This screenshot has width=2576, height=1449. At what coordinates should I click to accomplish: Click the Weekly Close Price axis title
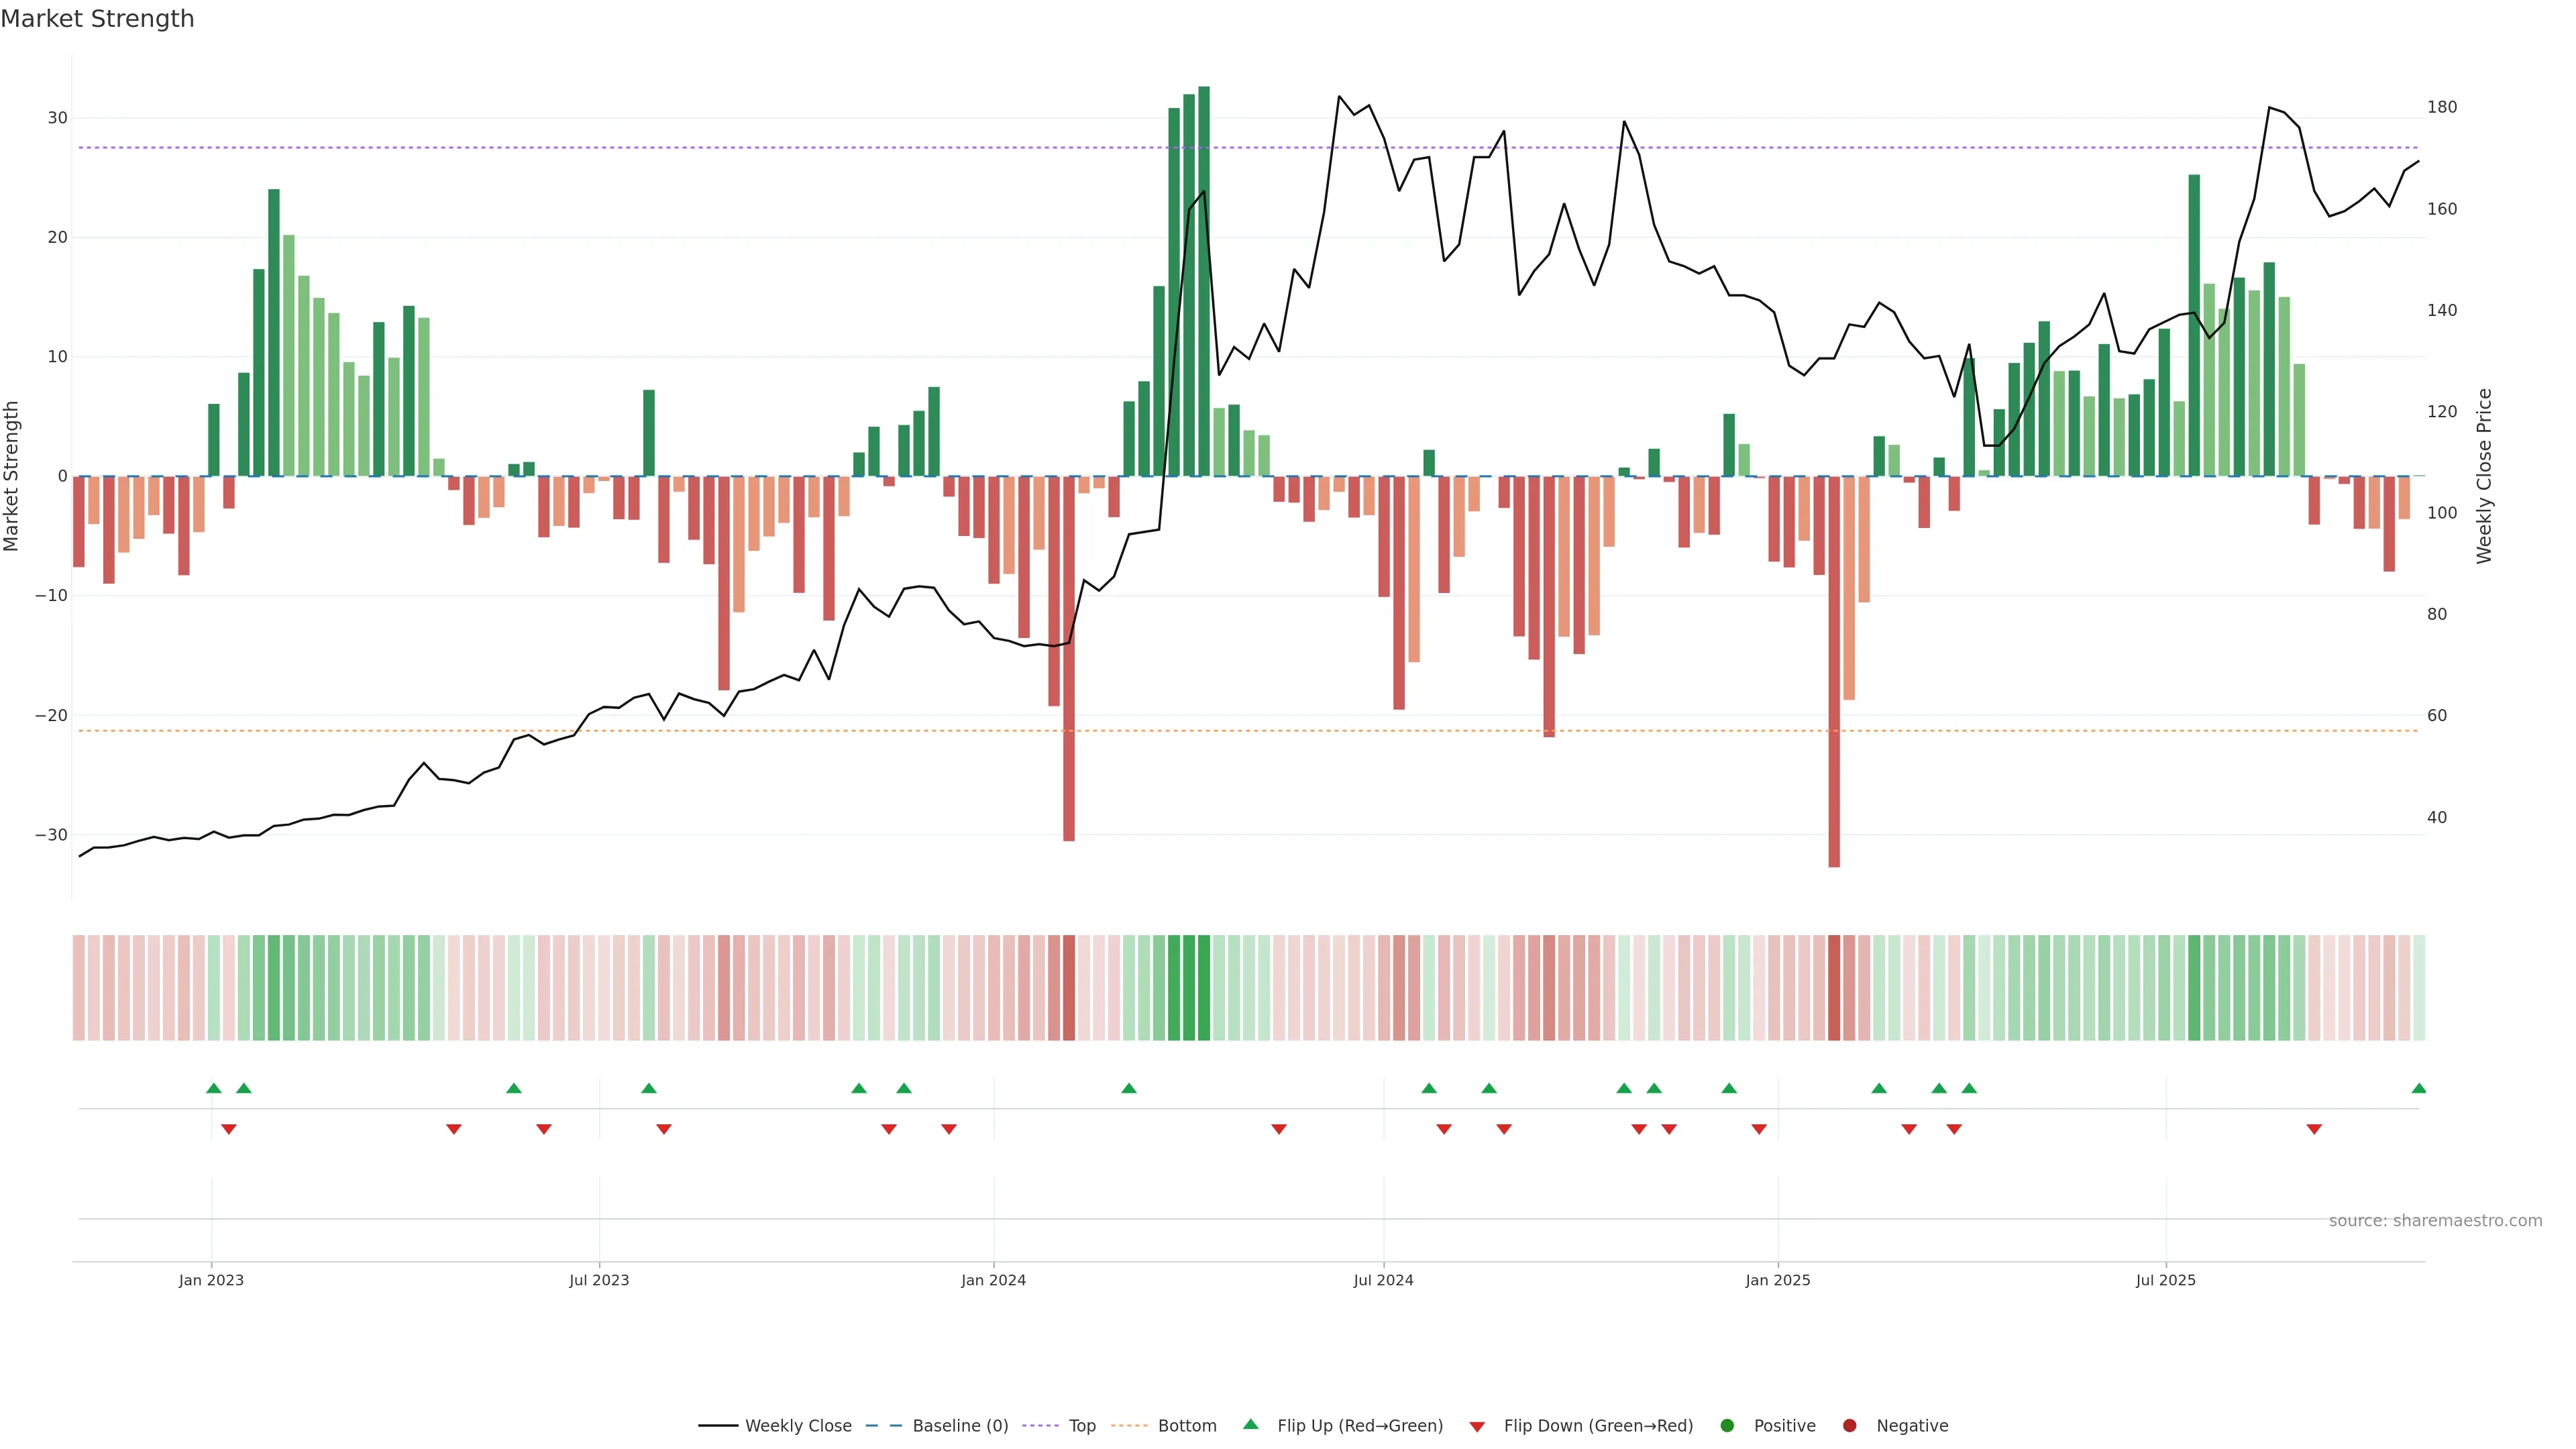click(x=2484, y=476)
